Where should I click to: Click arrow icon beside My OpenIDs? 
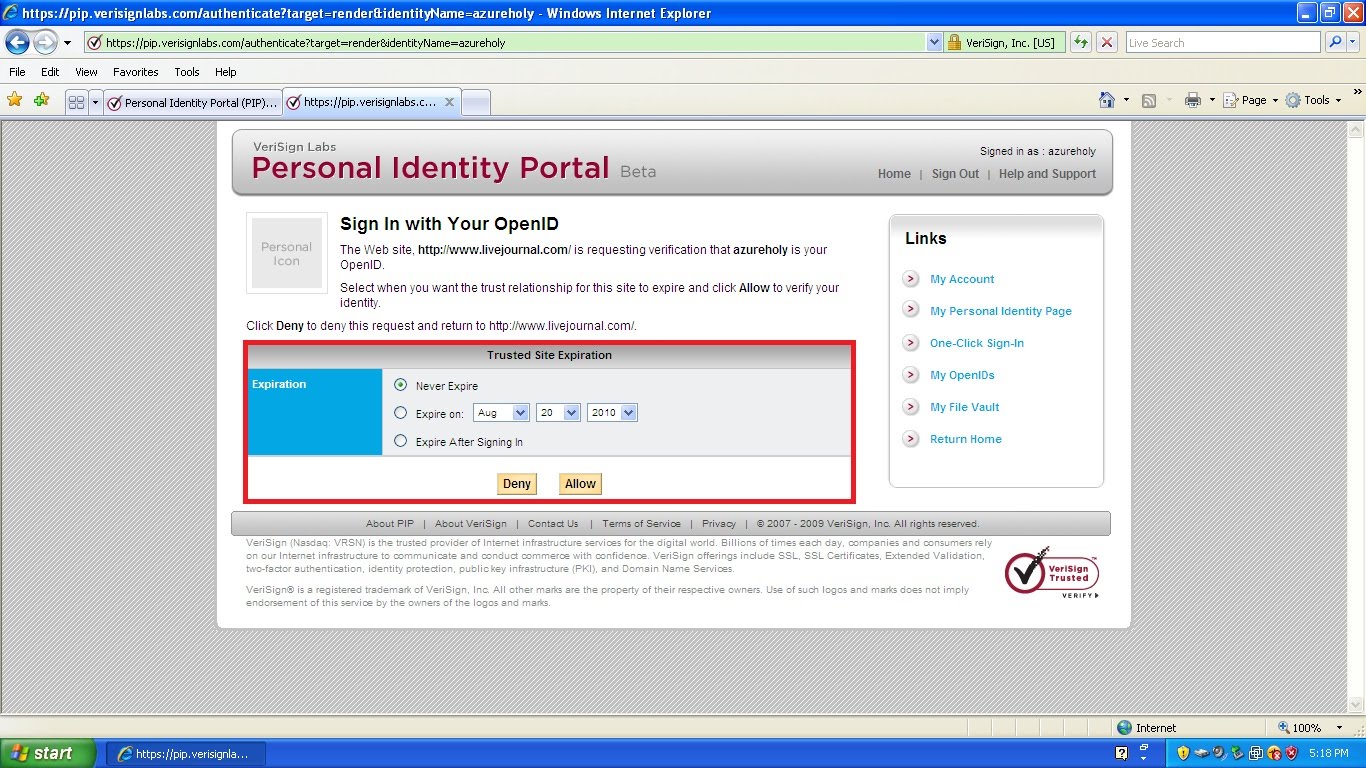[911, 375]
